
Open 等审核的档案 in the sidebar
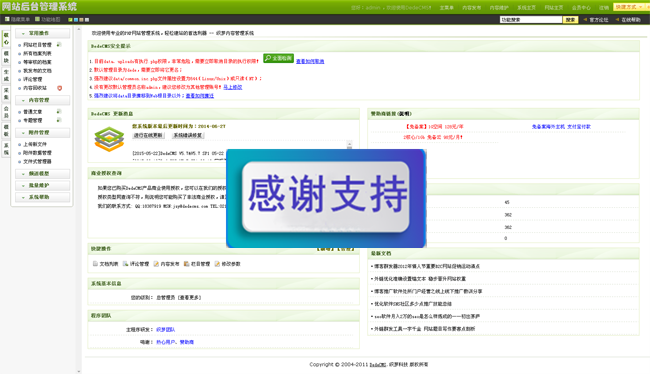37,62
